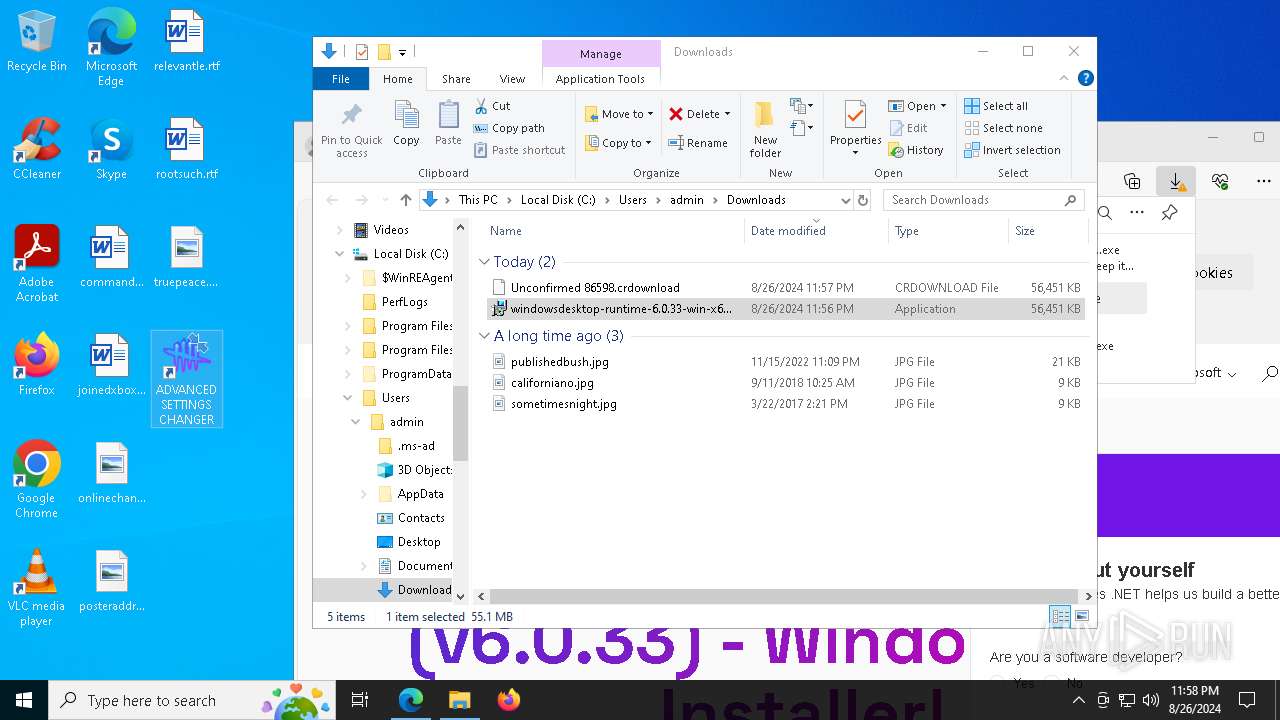Viewport: 1280px width, 720px height.
Task: Rename the selected file
Action: pyautogui.click(x=698, y=143)
